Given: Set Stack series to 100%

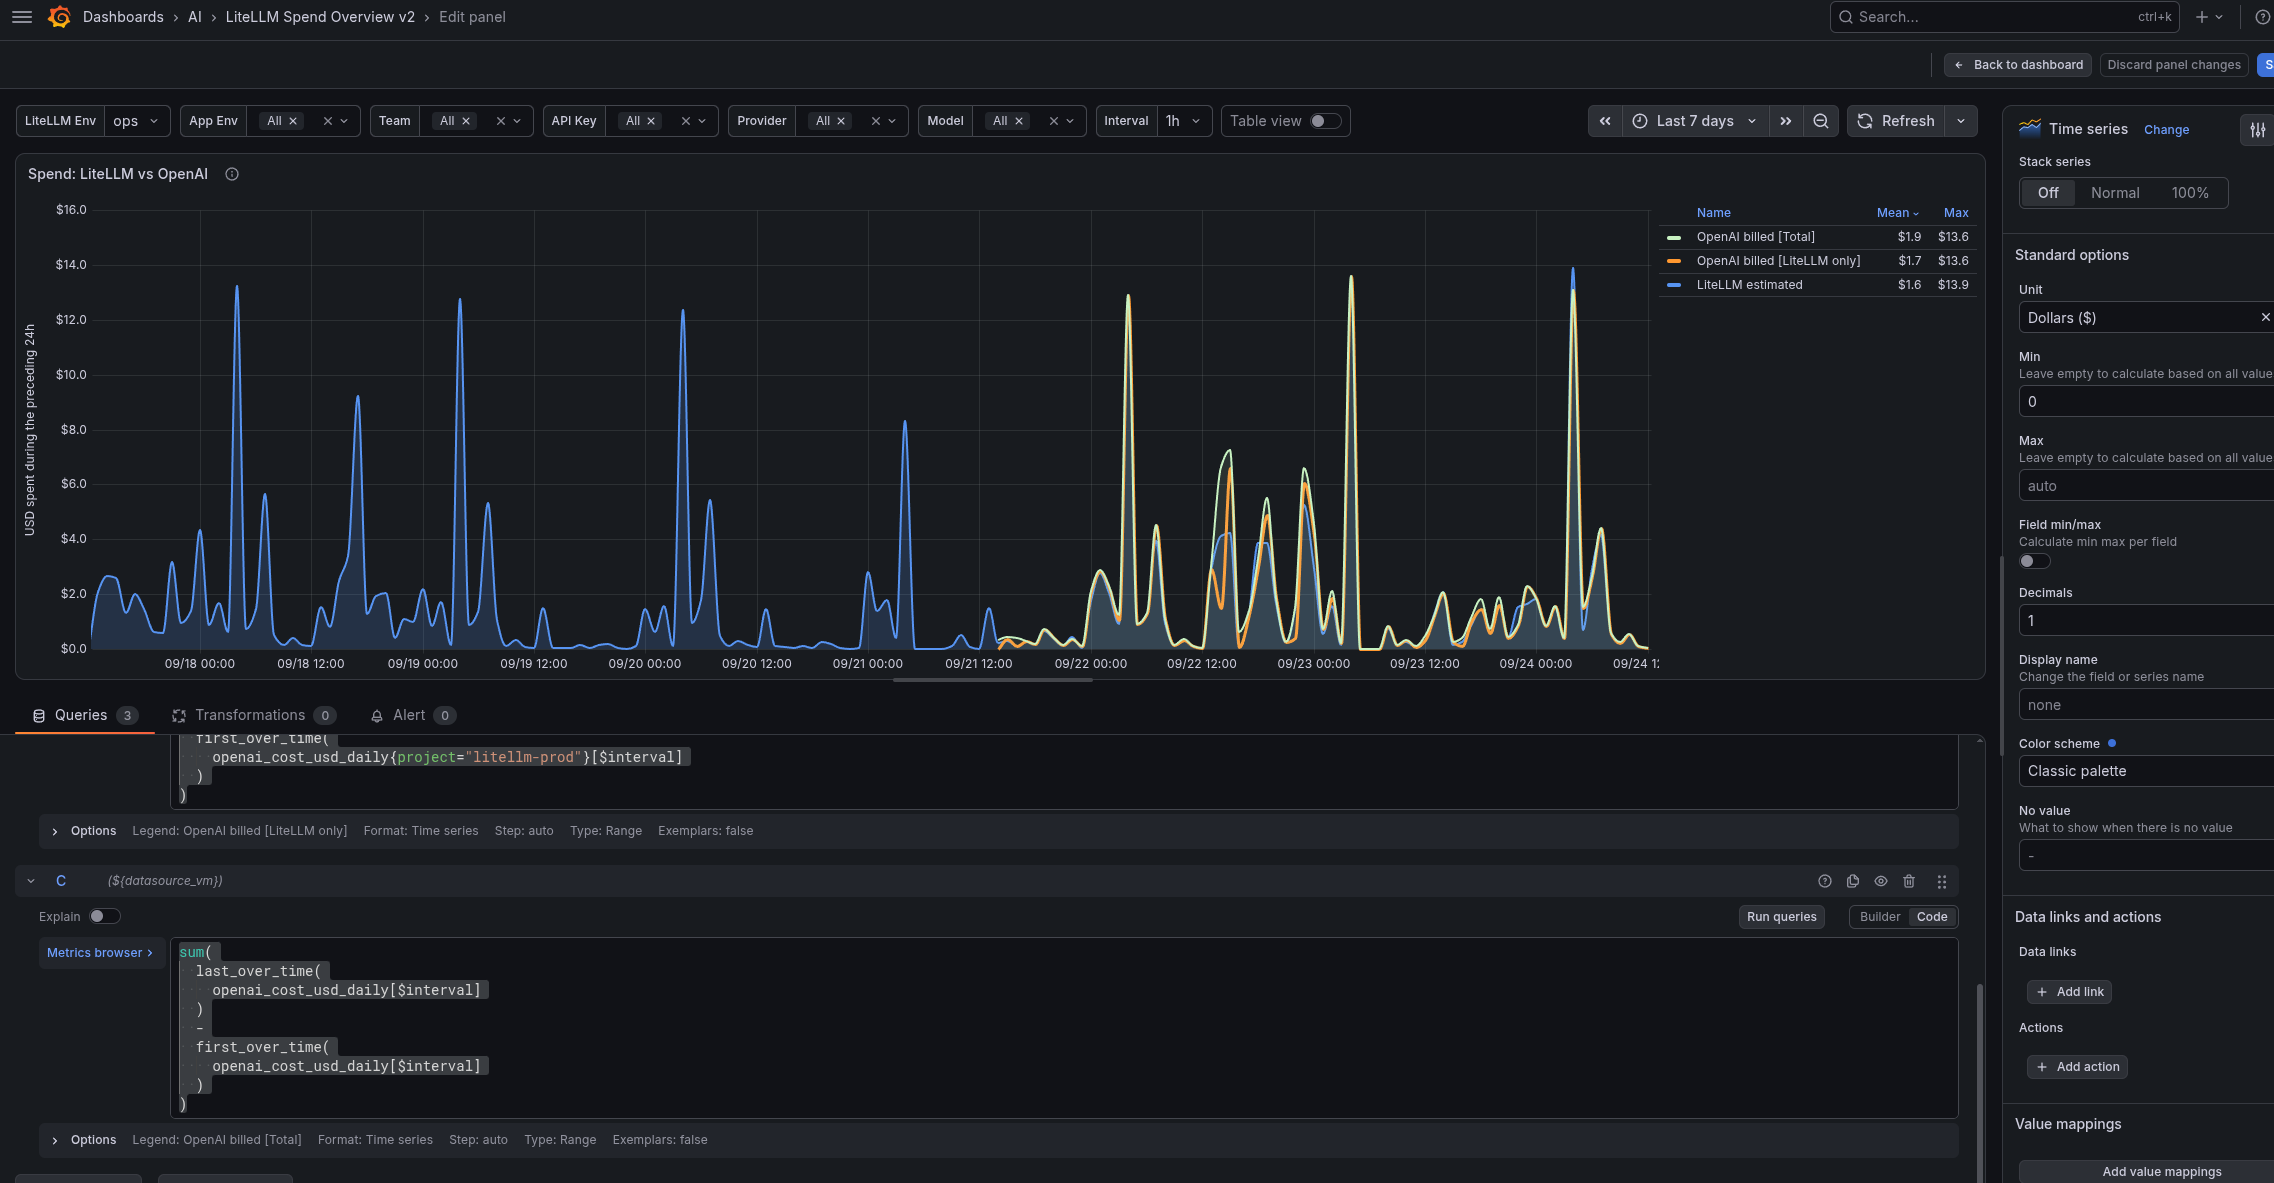Looking at the screenshot, I should (x=2190, y=193).
